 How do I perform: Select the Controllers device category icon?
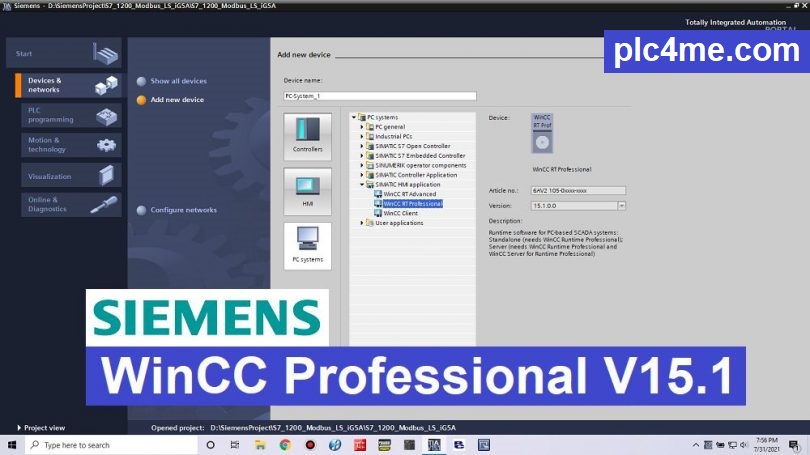(x=307, y=135)
